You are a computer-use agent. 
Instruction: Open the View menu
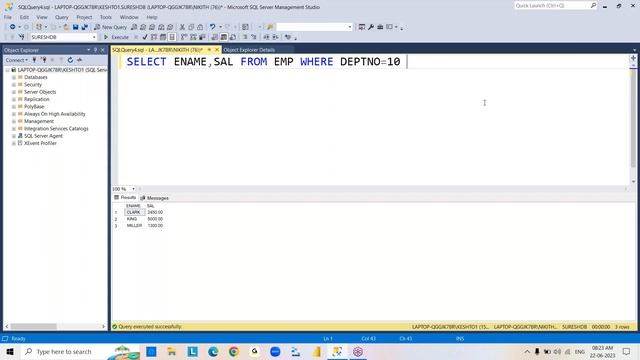[42, 17]
